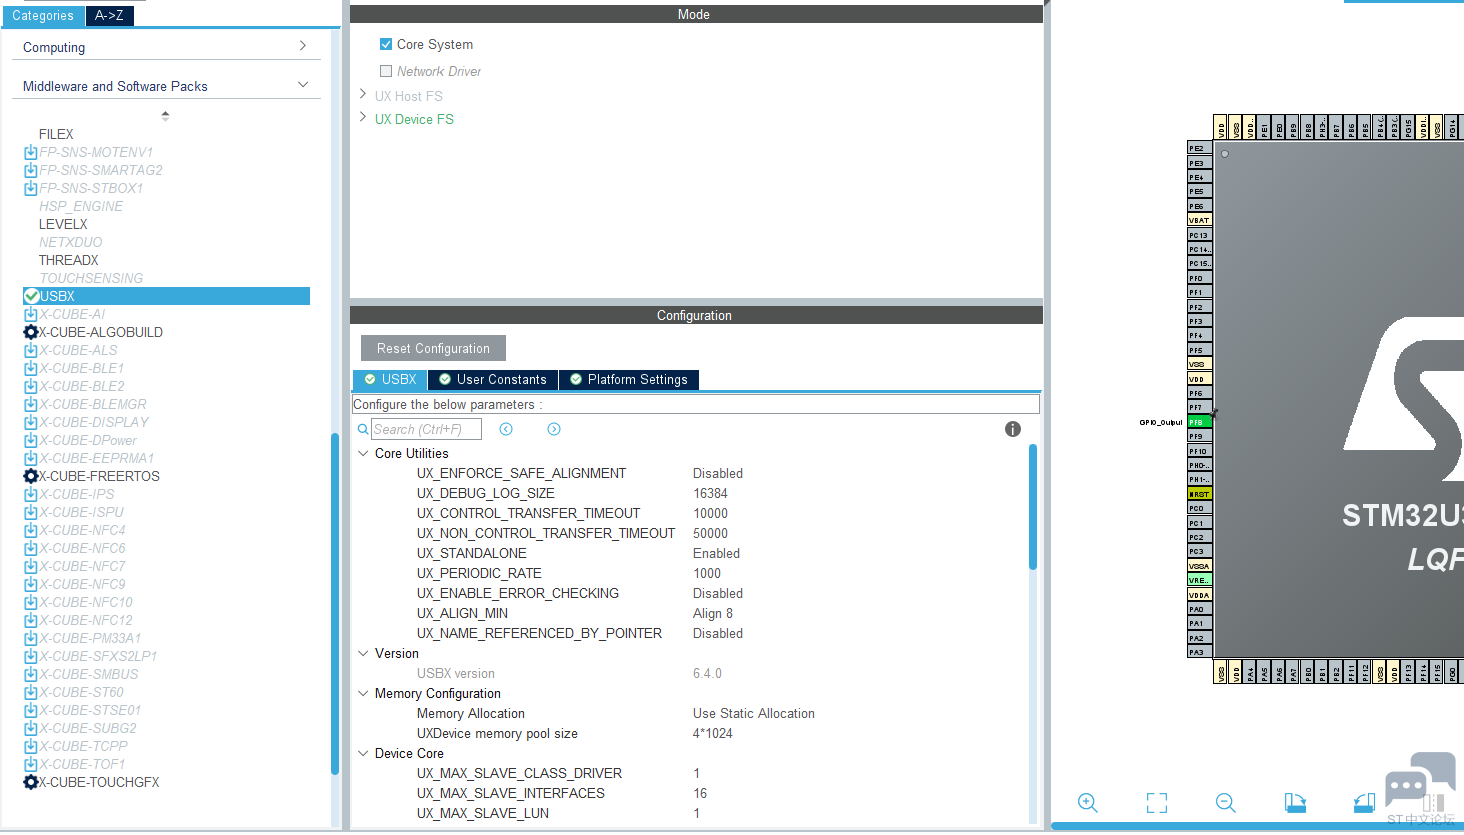This screenshot has width=1464, height=835.
Task: Open the Platform Settings tab
Action: point(629,379)
